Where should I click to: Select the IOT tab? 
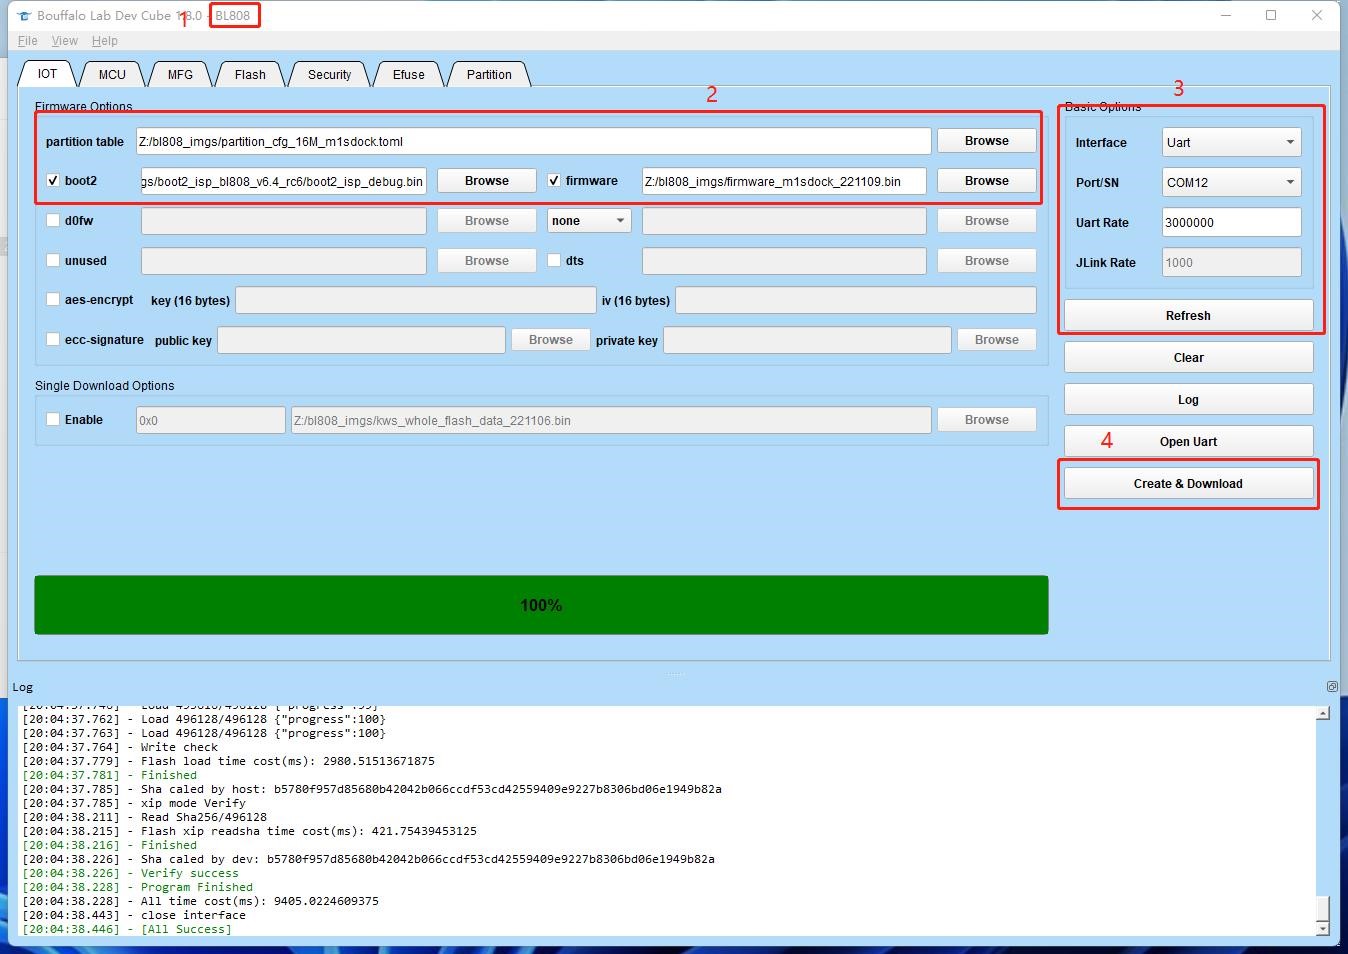click(x=47, y=74)
